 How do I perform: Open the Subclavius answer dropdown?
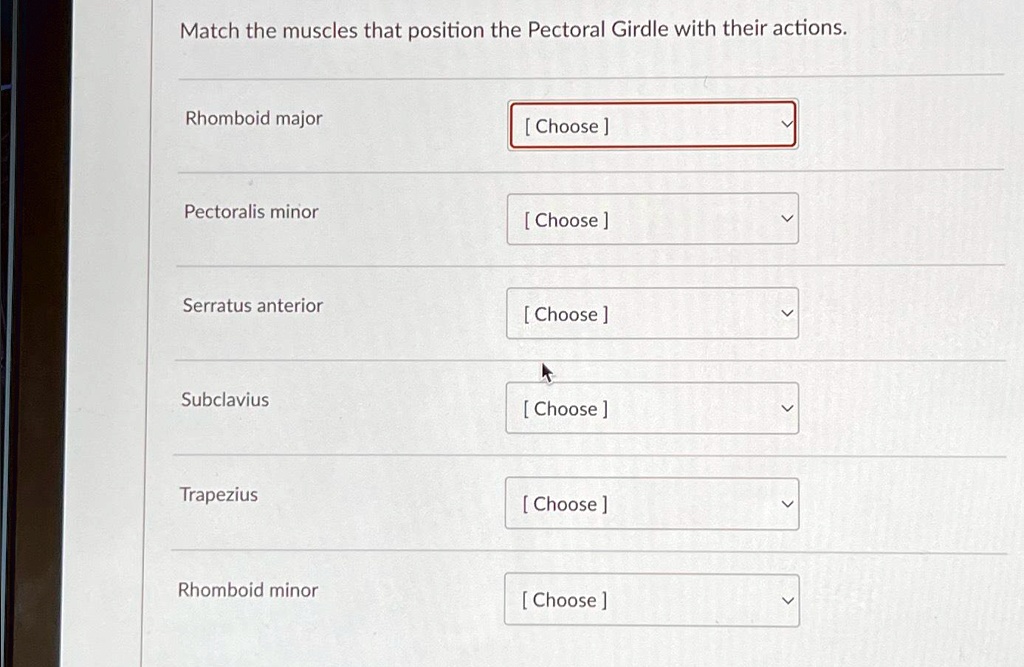[x=652, y=408]
